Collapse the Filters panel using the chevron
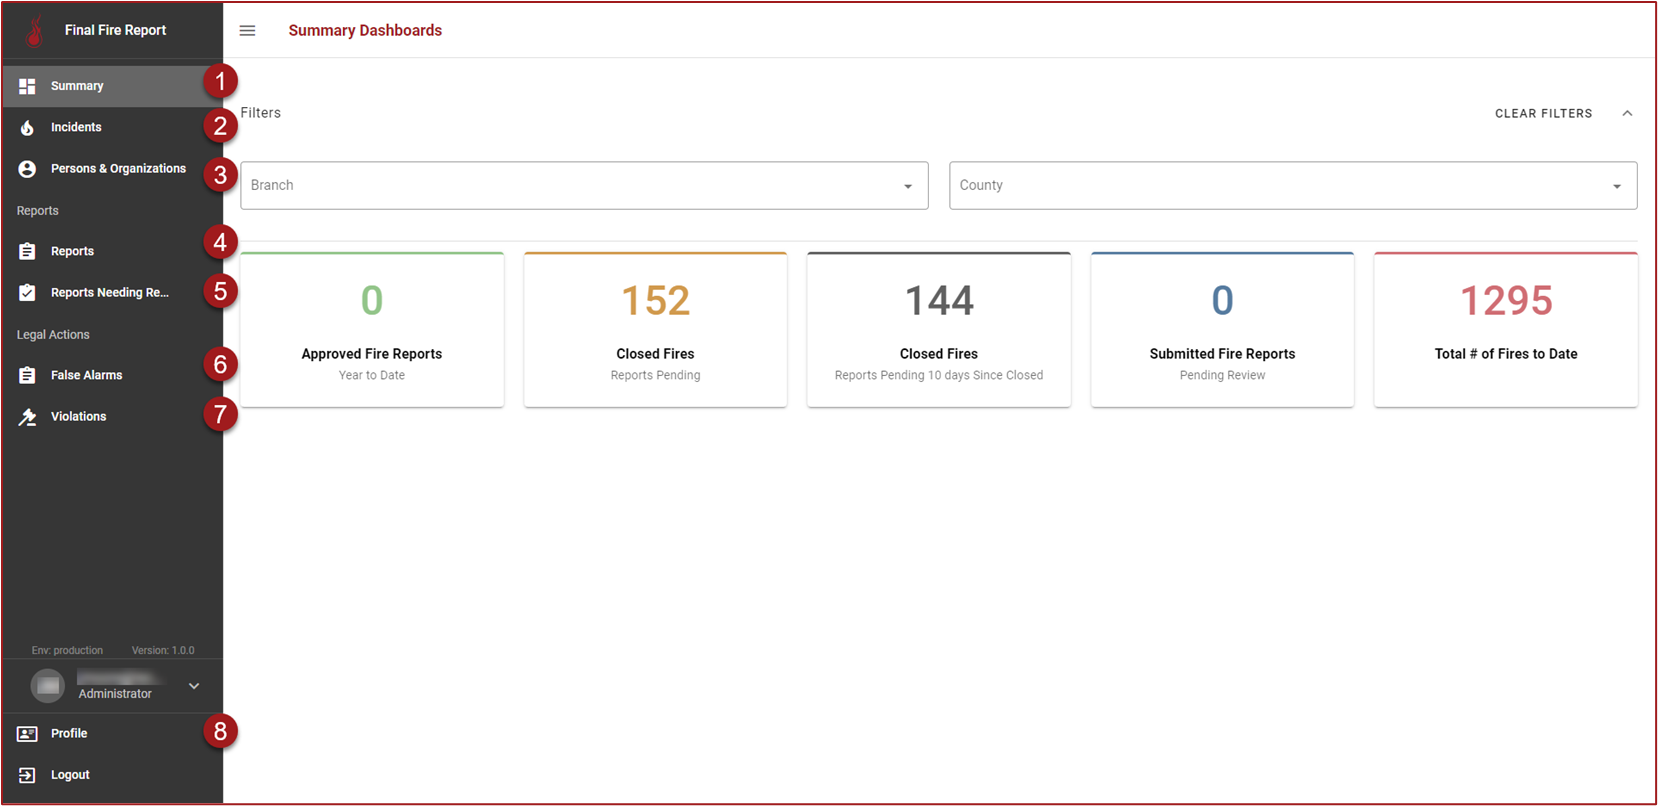 [x=1627, y=113]
